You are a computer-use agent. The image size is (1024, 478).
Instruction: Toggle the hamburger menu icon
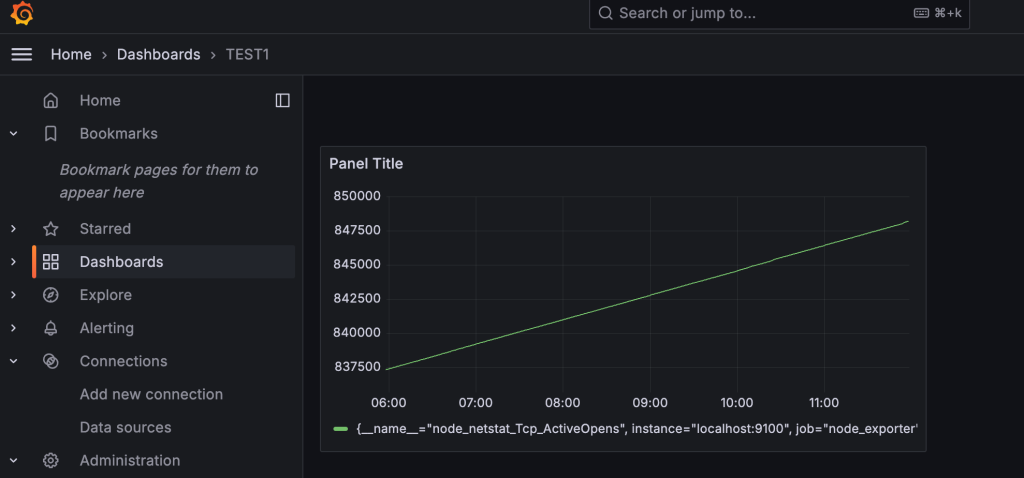click(x=22, y=54)
